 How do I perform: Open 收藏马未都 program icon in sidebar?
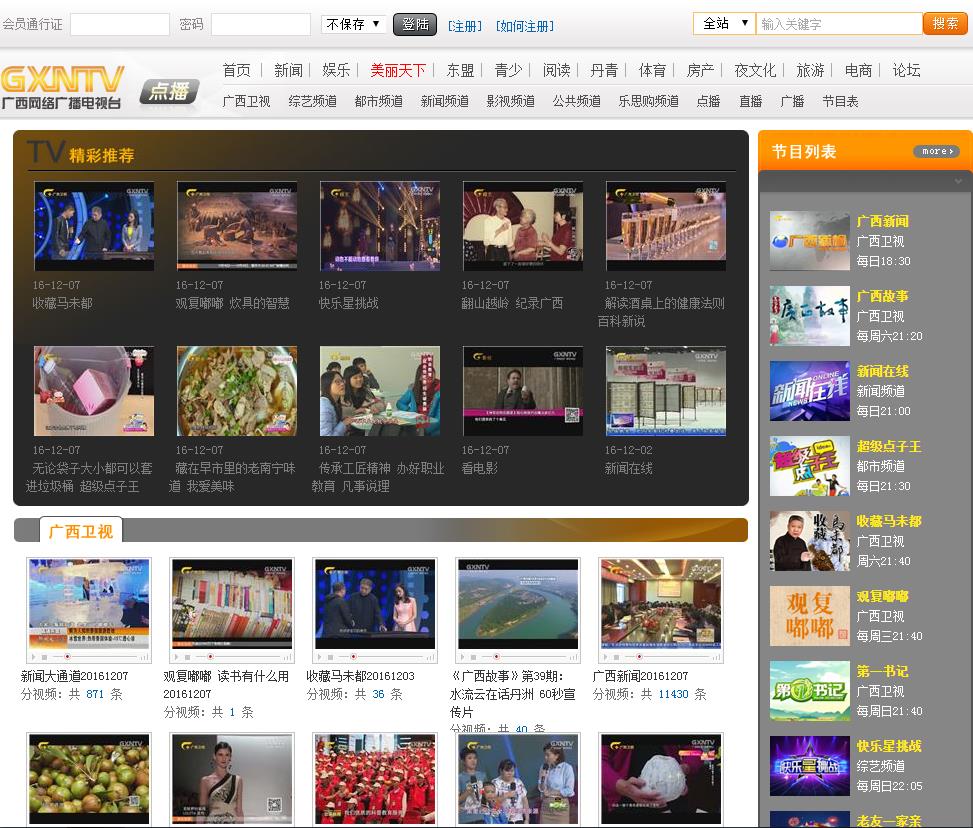[x=810, y=541]
